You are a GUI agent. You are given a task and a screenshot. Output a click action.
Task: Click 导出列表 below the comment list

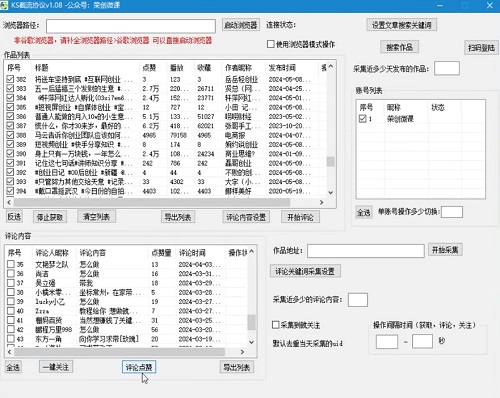237,367
